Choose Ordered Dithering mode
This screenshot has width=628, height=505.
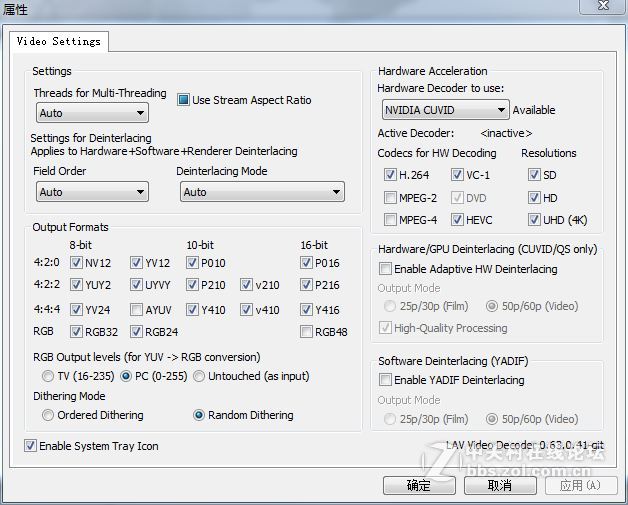pos(48,415)
